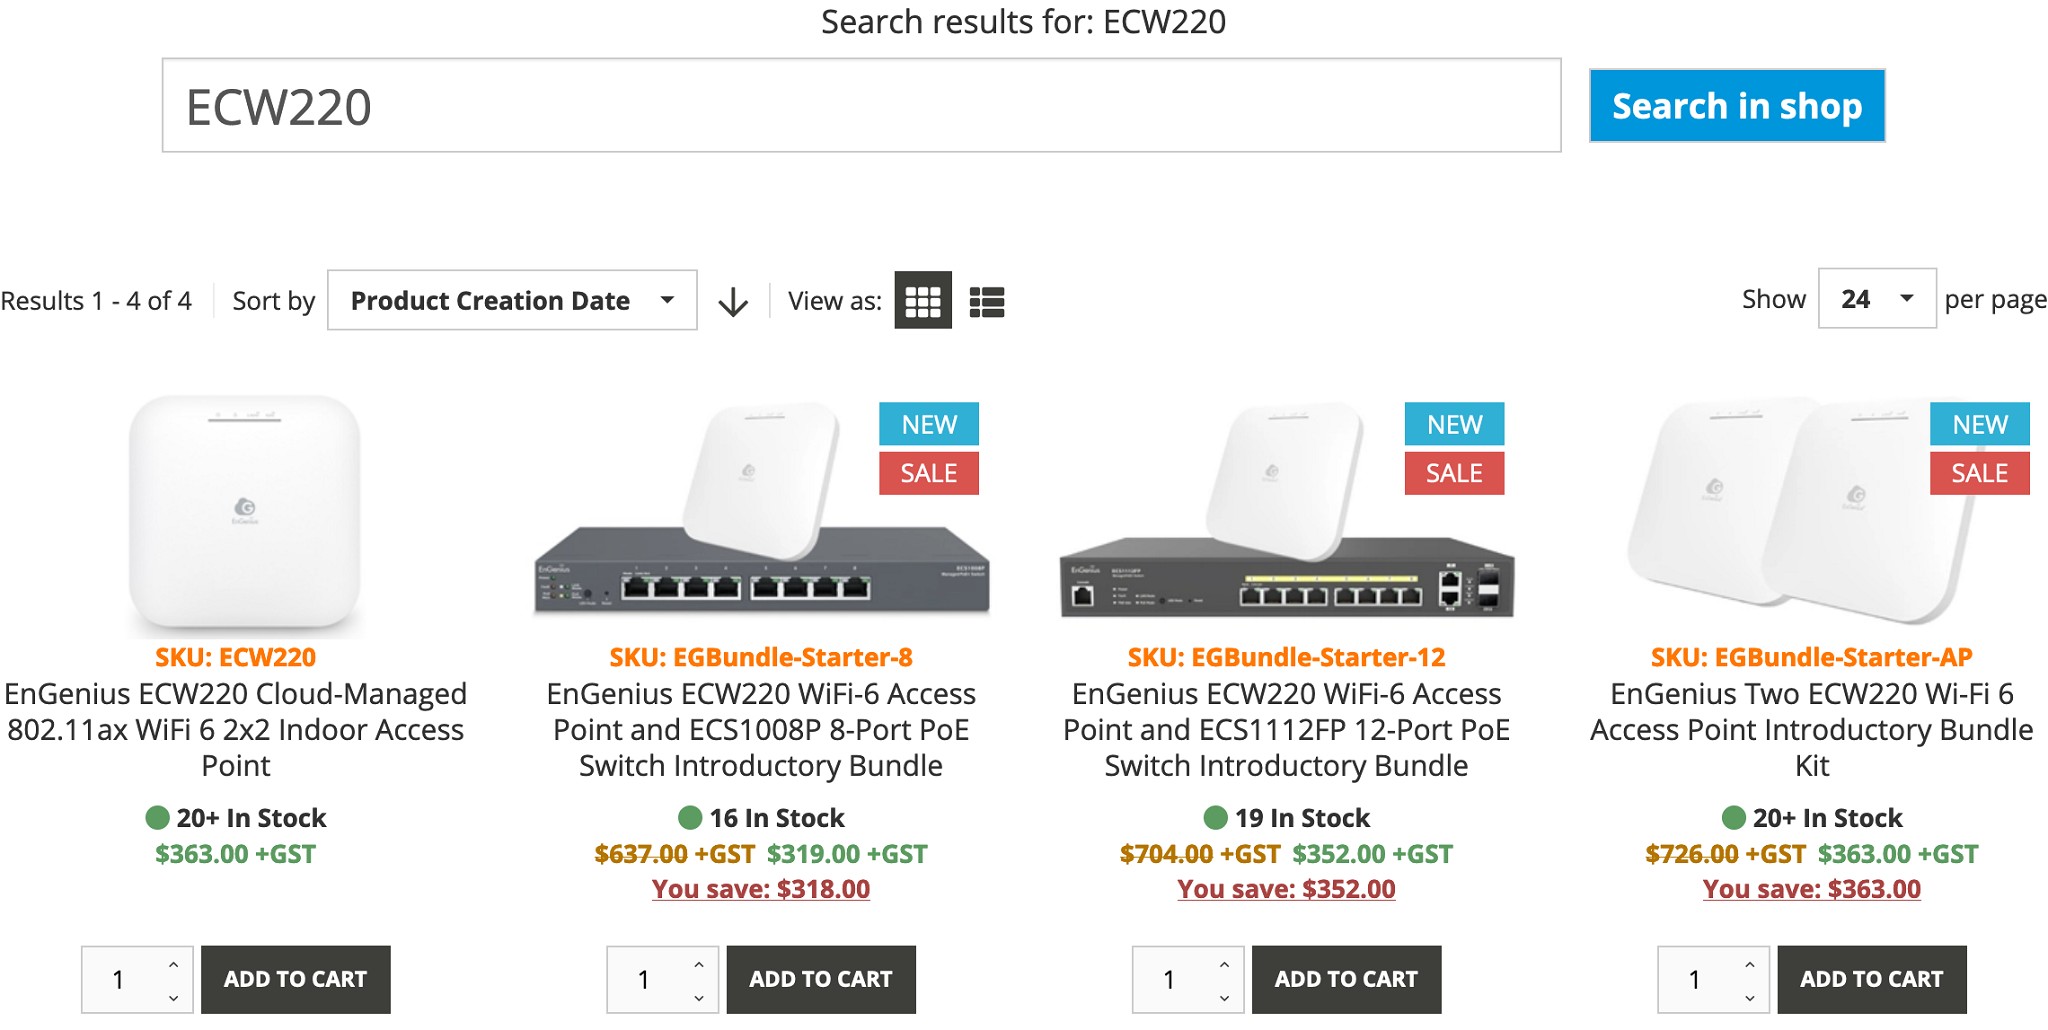Add the Starter-AP bundle to cart

(1871, 980)
